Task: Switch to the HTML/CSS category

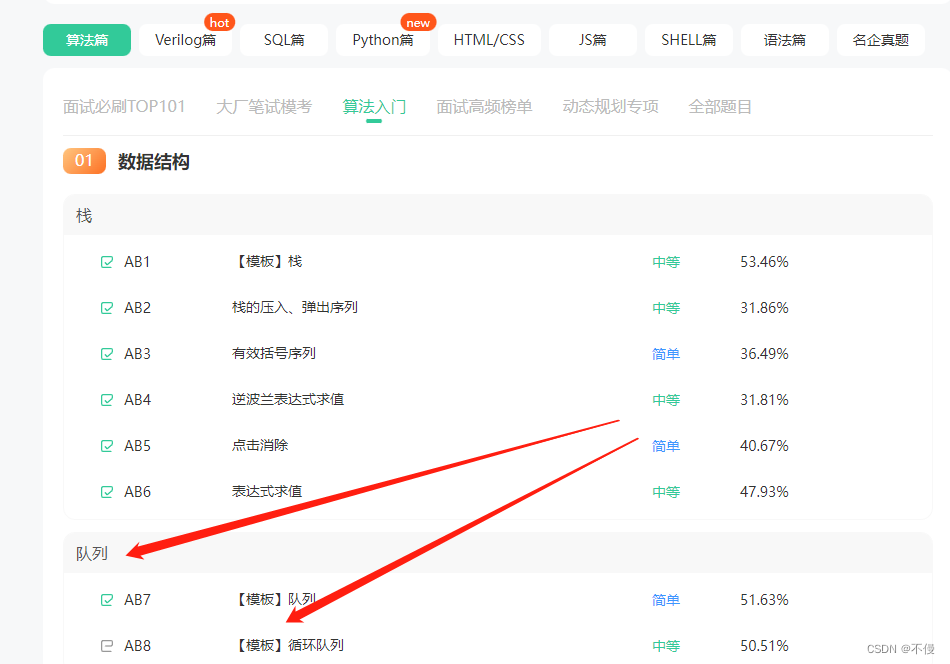Action: pyautogui.click(x=489, y=40)
